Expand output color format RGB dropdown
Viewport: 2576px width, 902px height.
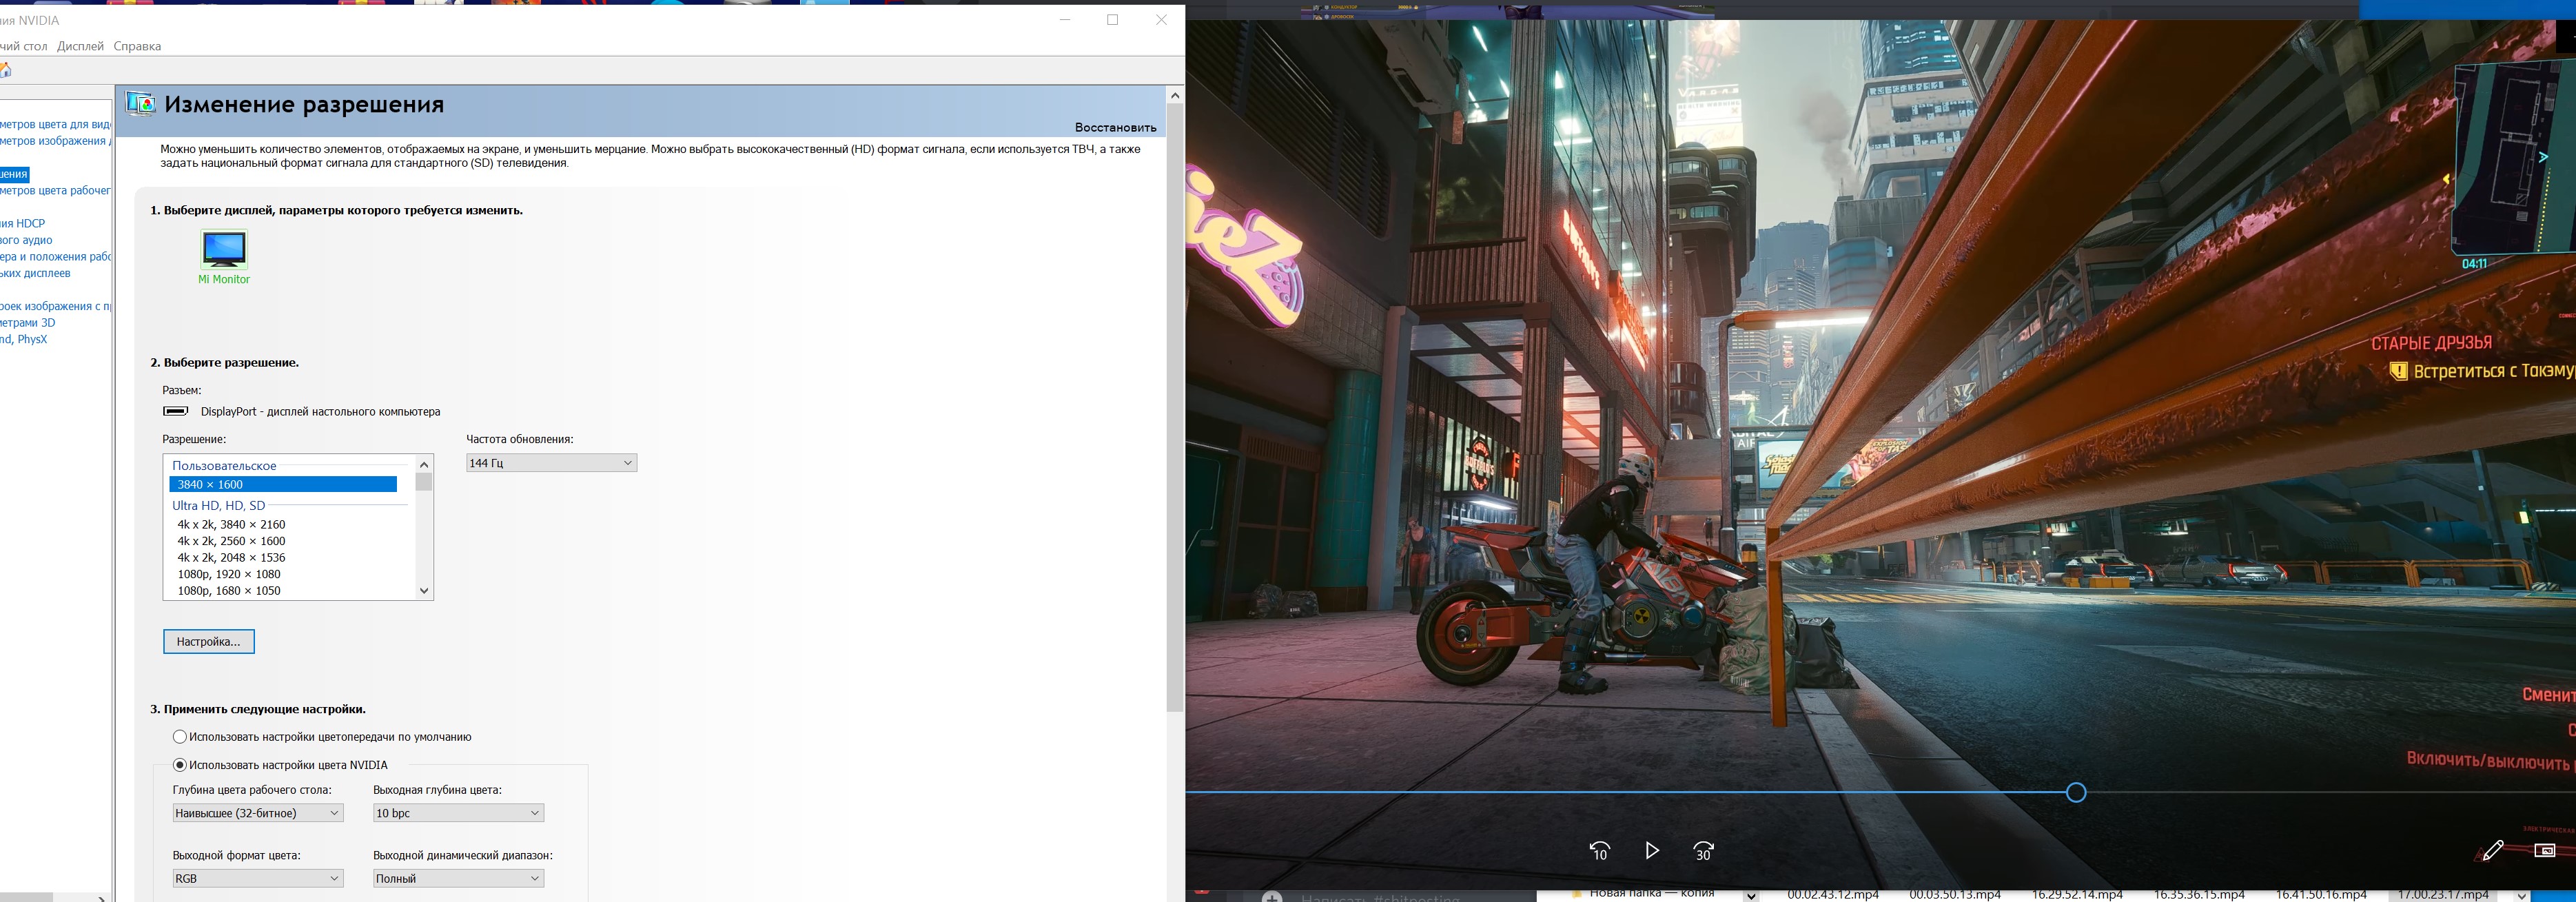(257, 878)
